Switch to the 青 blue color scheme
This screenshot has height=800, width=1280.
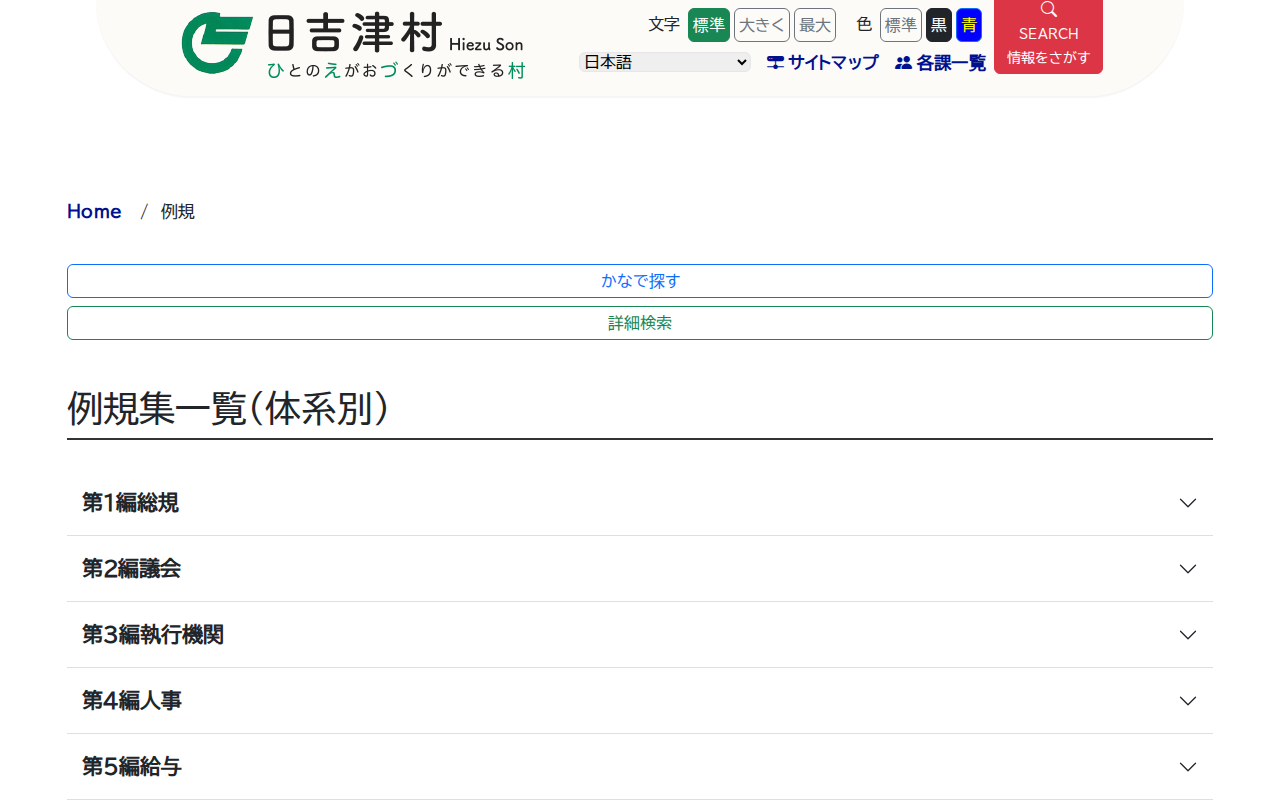(x=969, y=25)
